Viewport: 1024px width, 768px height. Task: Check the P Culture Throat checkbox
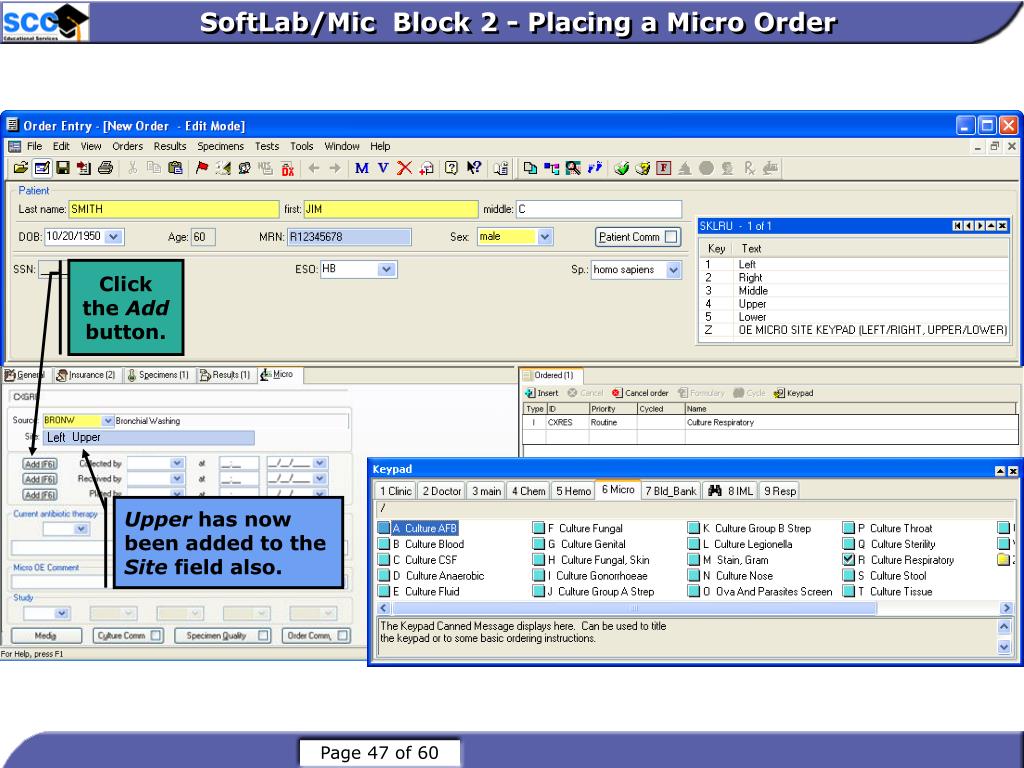tap(848, 528)
